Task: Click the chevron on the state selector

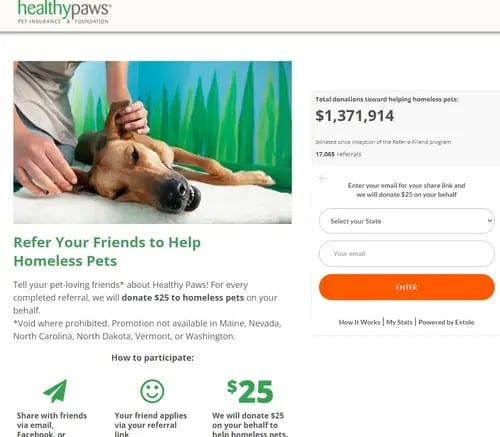Action: [490, 221]
